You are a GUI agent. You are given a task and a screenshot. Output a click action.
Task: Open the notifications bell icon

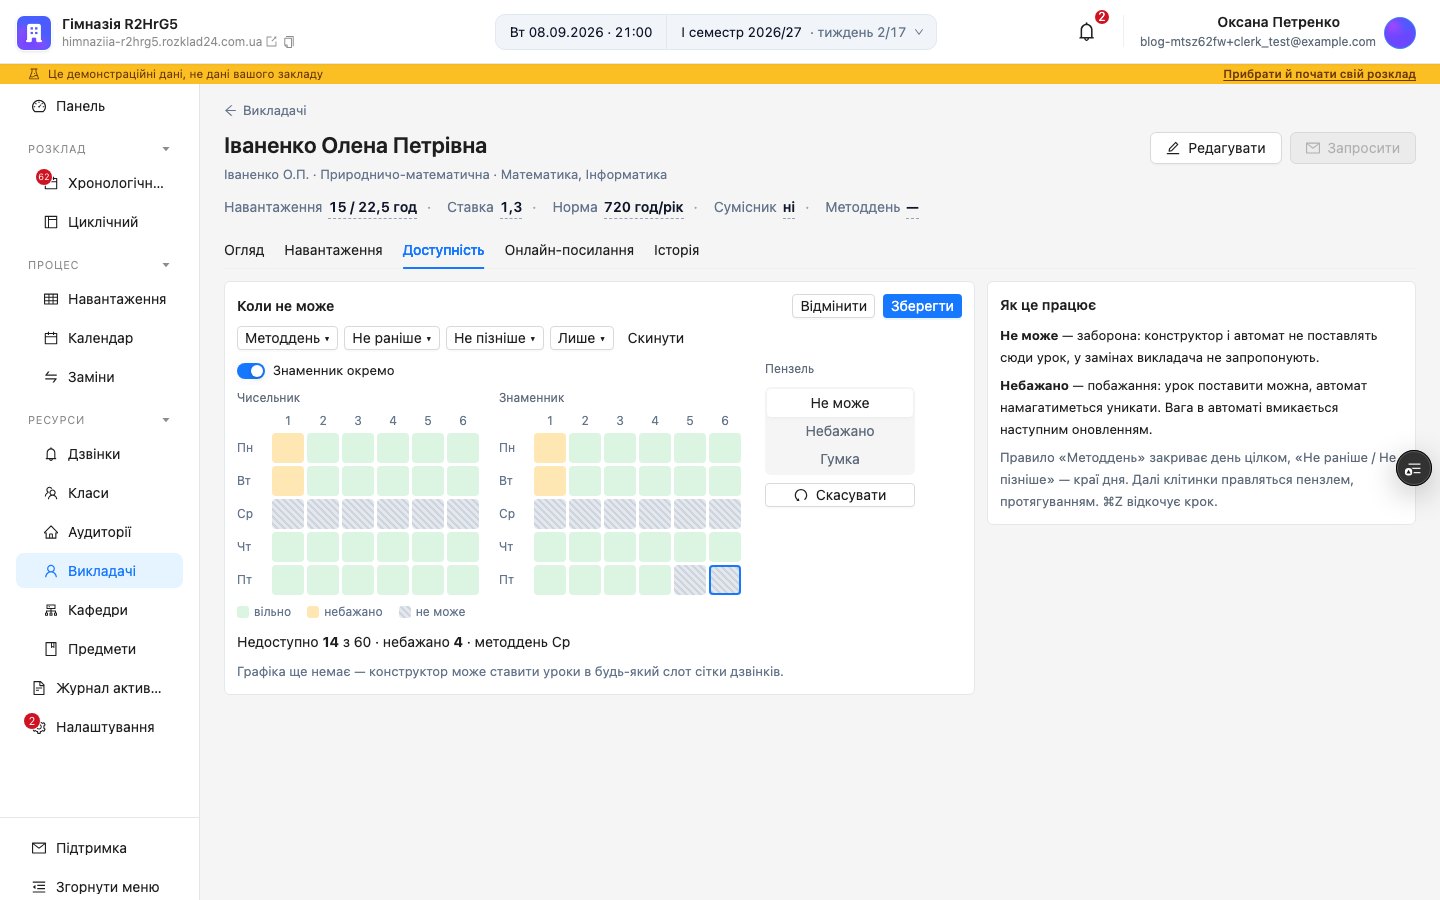pos(1087,32)
